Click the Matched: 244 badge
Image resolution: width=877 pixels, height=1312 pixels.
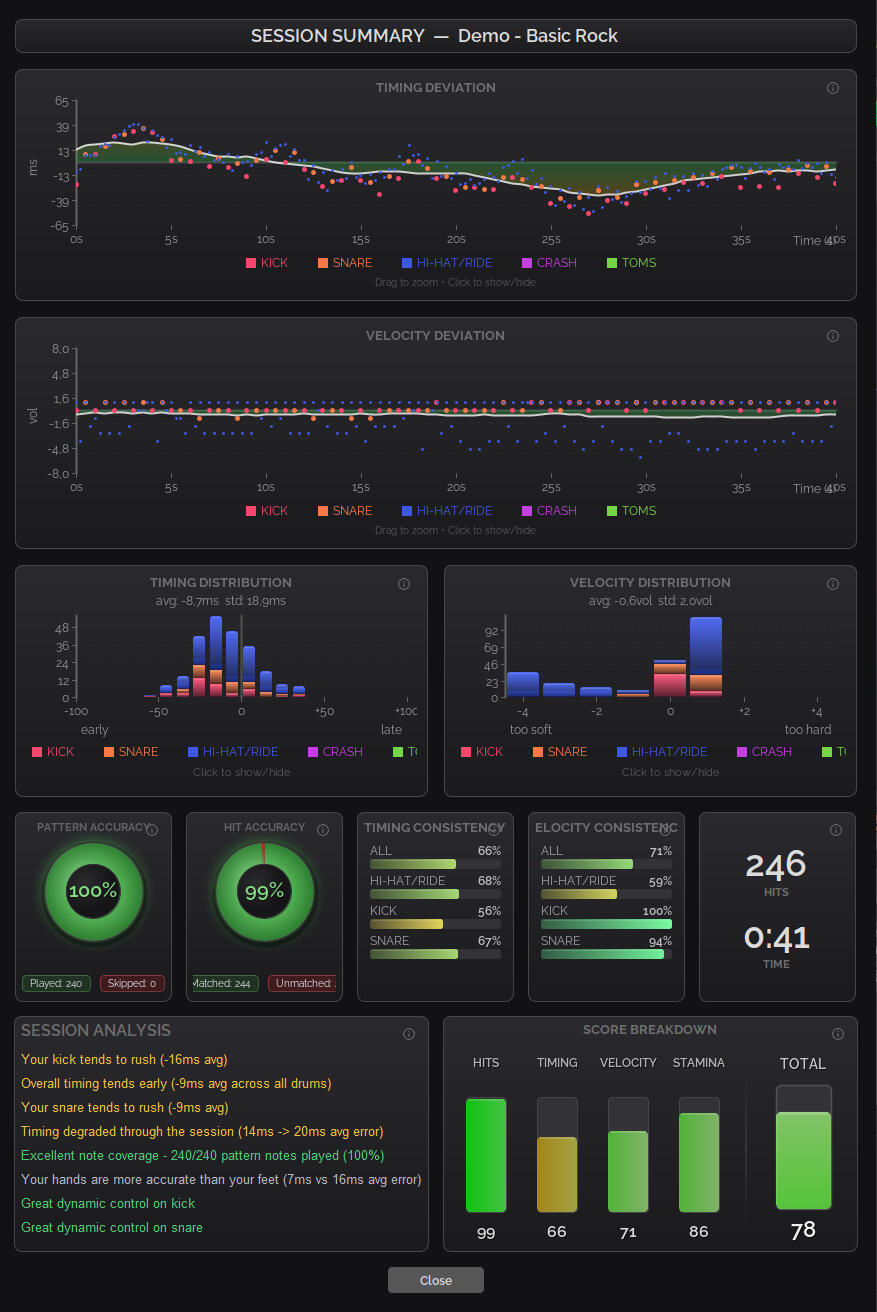pos(225,983)
